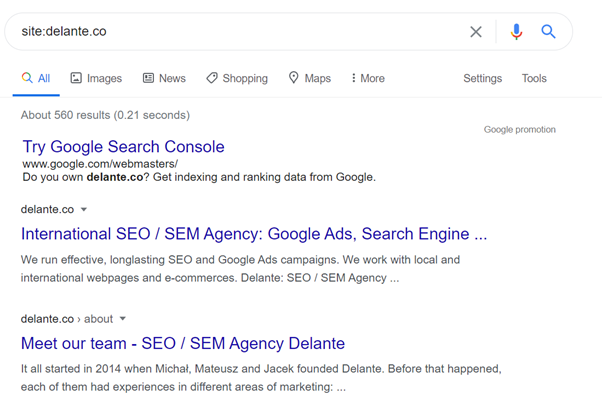
Task: Click the blue magnifying glass search icon
Action: 548,31
